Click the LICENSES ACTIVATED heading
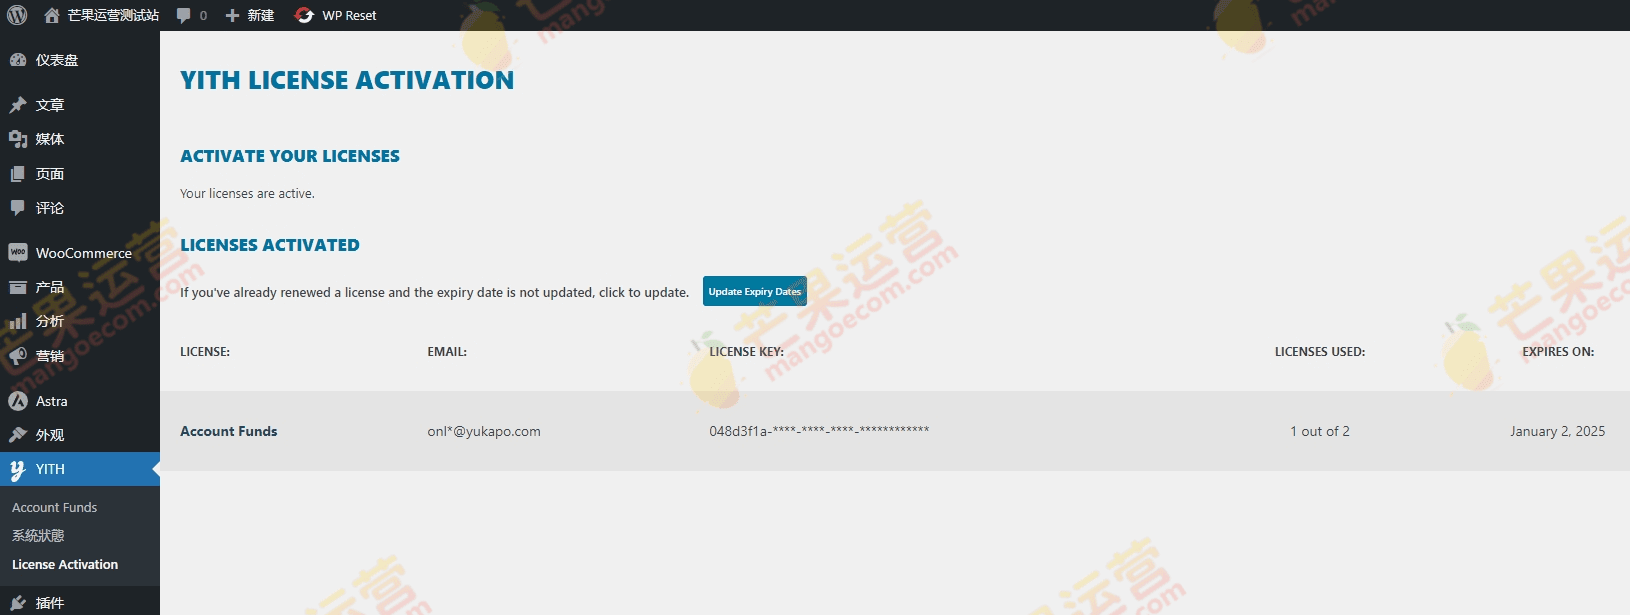This screenshot has height=615, width=1630. pos(270,245)
